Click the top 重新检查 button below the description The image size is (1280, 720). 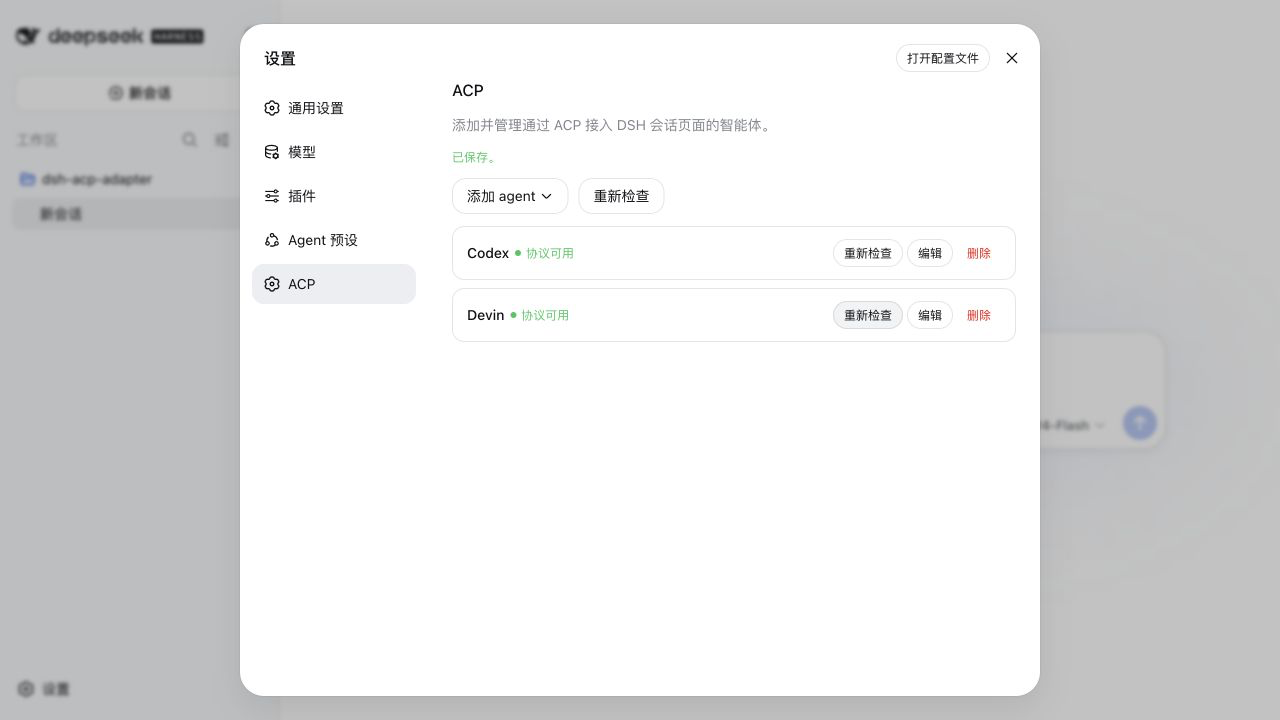[621, 196]
